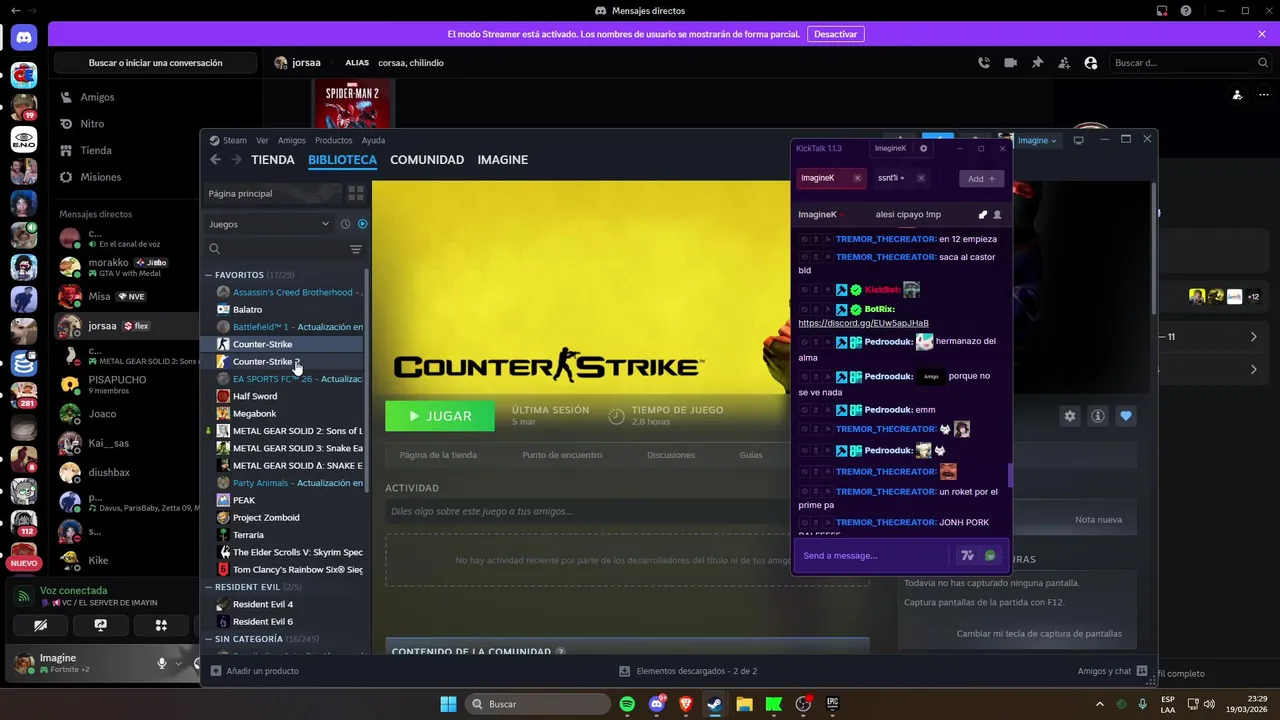Share your screen in Discord voice
1280x720 pixels.
100,625
